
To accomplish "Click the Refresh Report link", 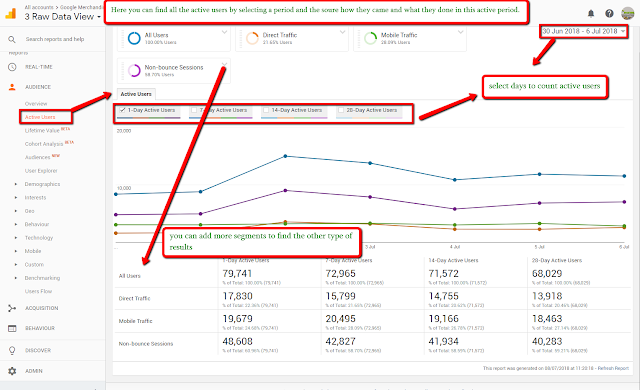I will click(613, 368).
